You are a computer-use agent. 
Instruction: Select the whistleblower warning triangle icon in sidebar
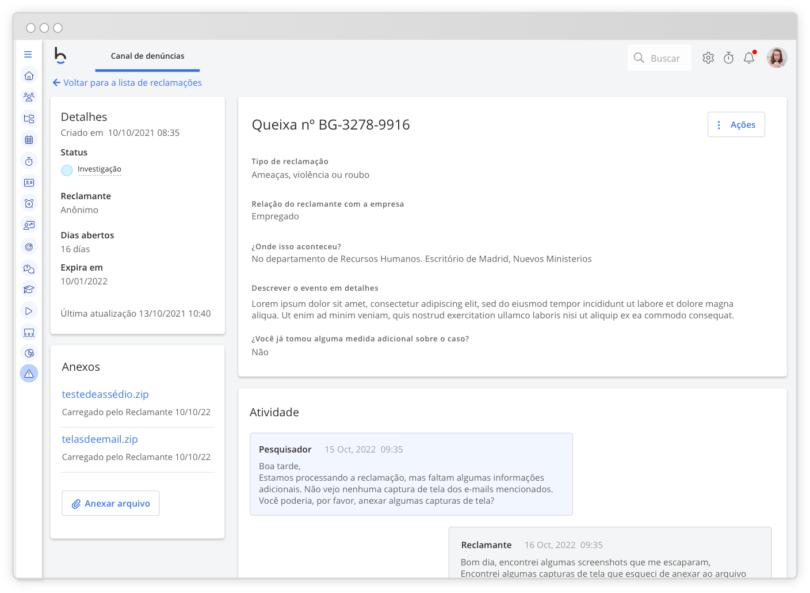coord(29,374)
